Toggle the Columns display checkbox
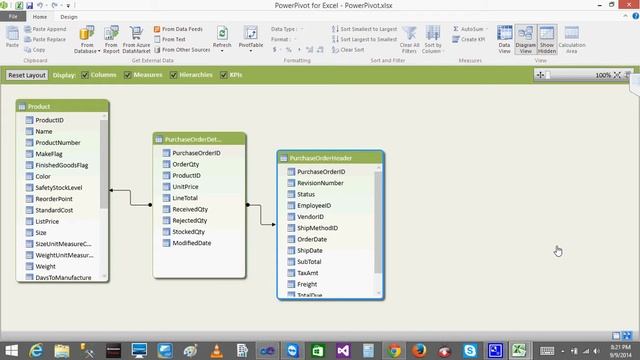 85,75
